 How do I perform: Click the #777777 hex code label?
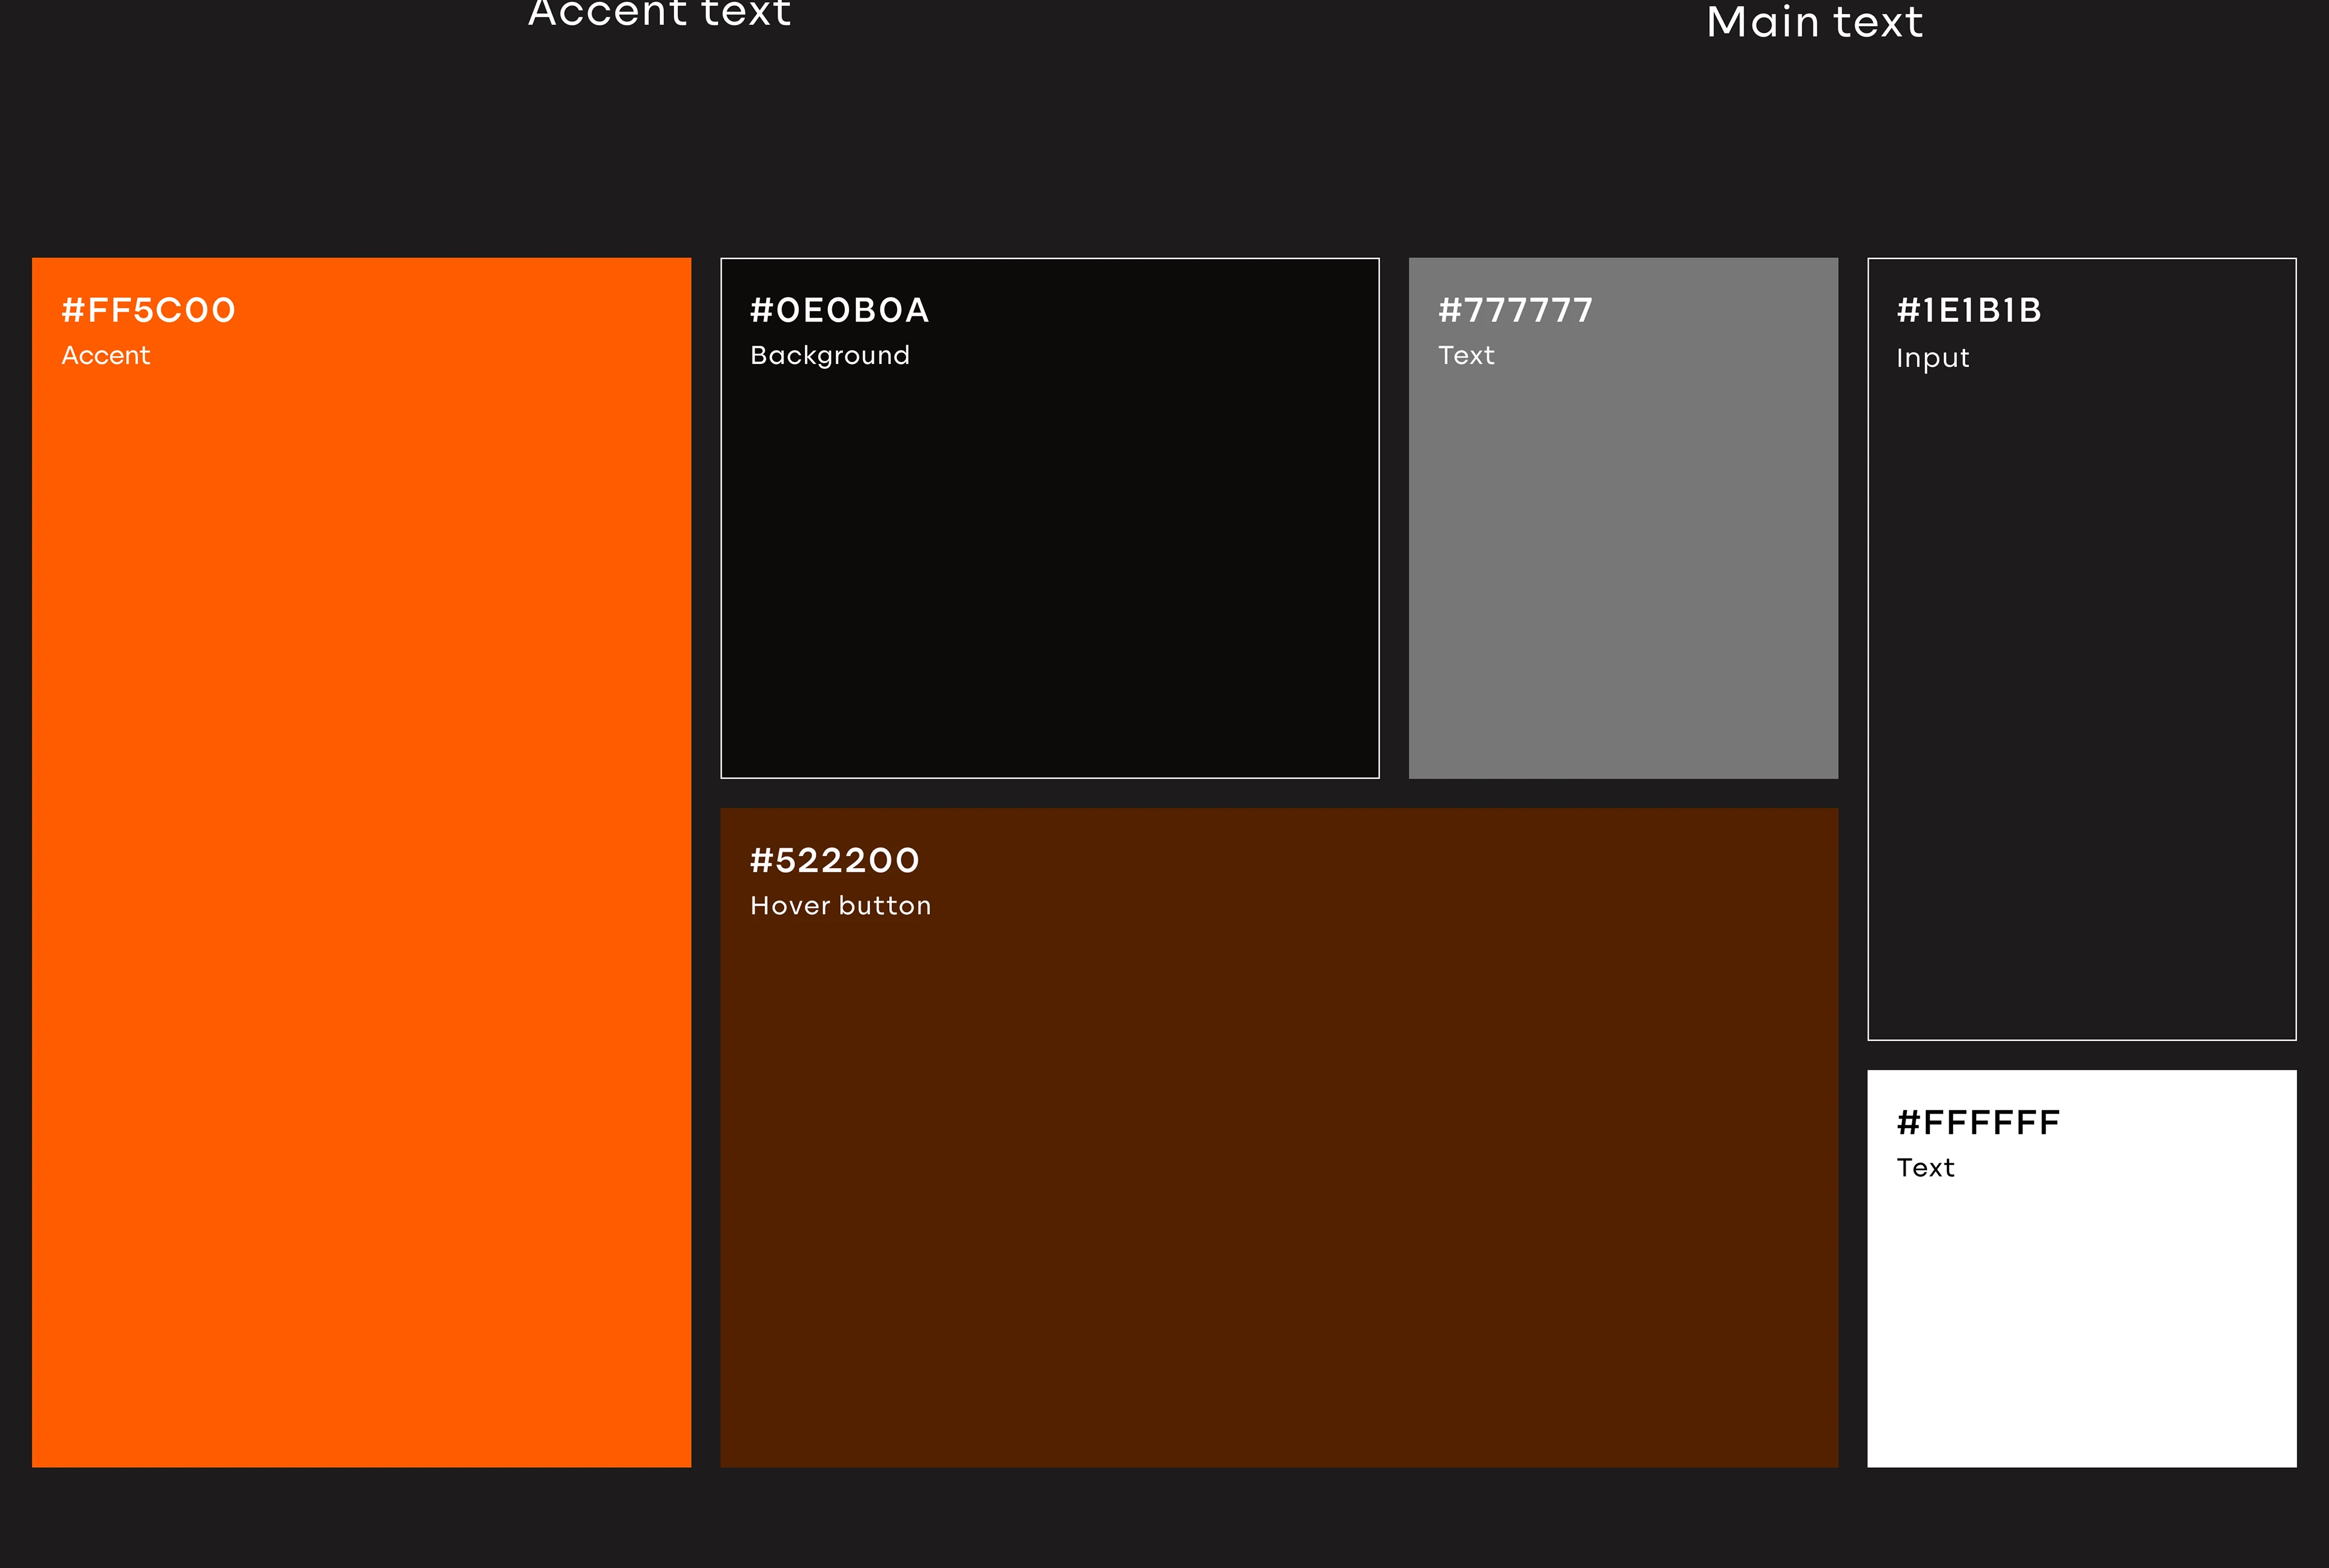1514,310
